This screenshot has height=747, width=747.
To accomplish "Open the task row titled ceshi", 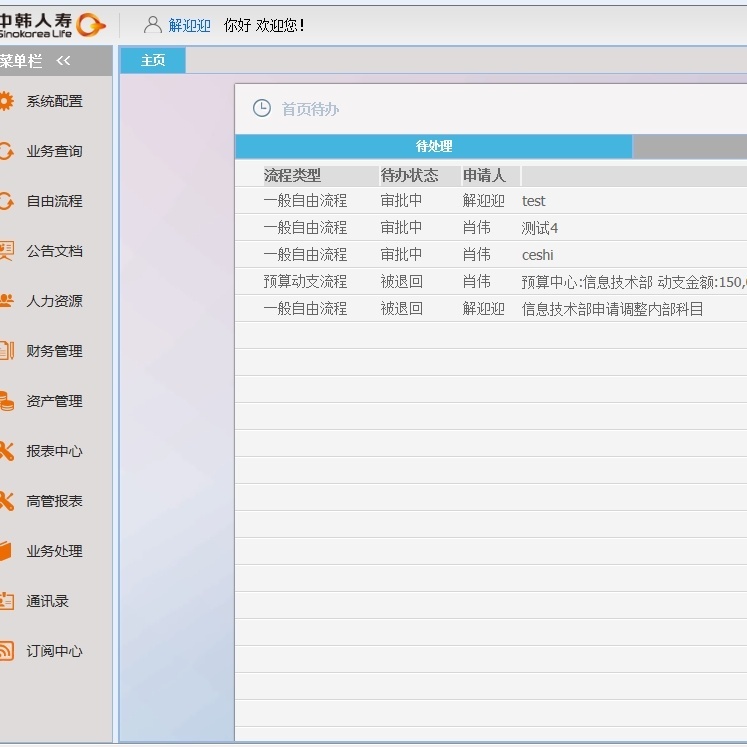I will click(x=537, y=255).
